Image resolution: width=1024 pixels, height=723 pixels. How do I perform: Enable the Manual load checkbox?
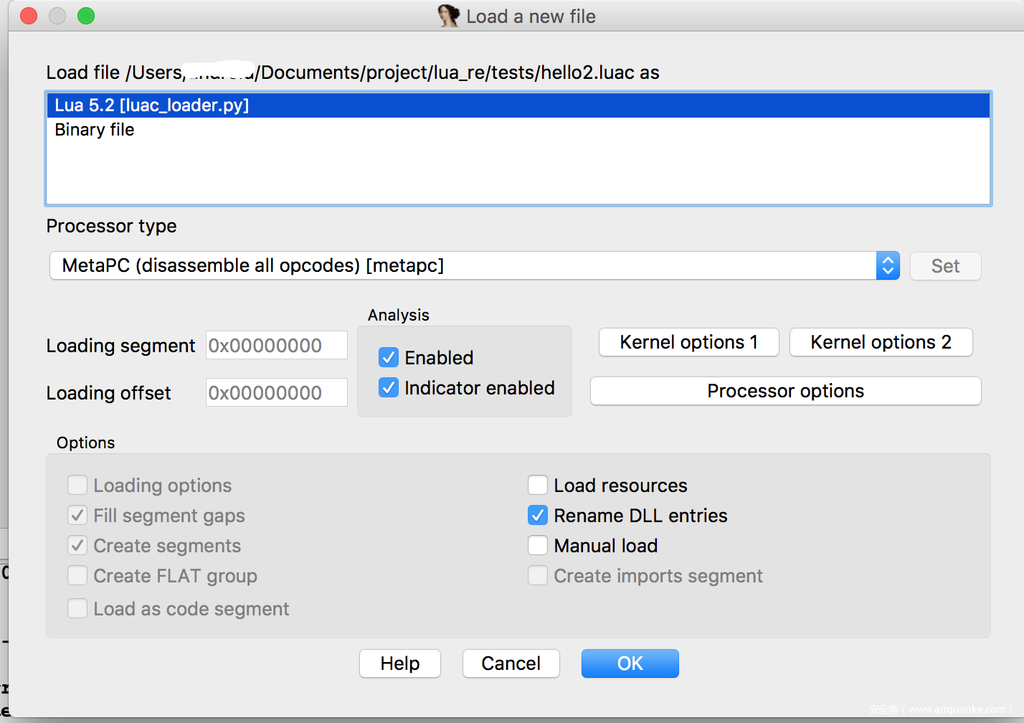(538, 546)
